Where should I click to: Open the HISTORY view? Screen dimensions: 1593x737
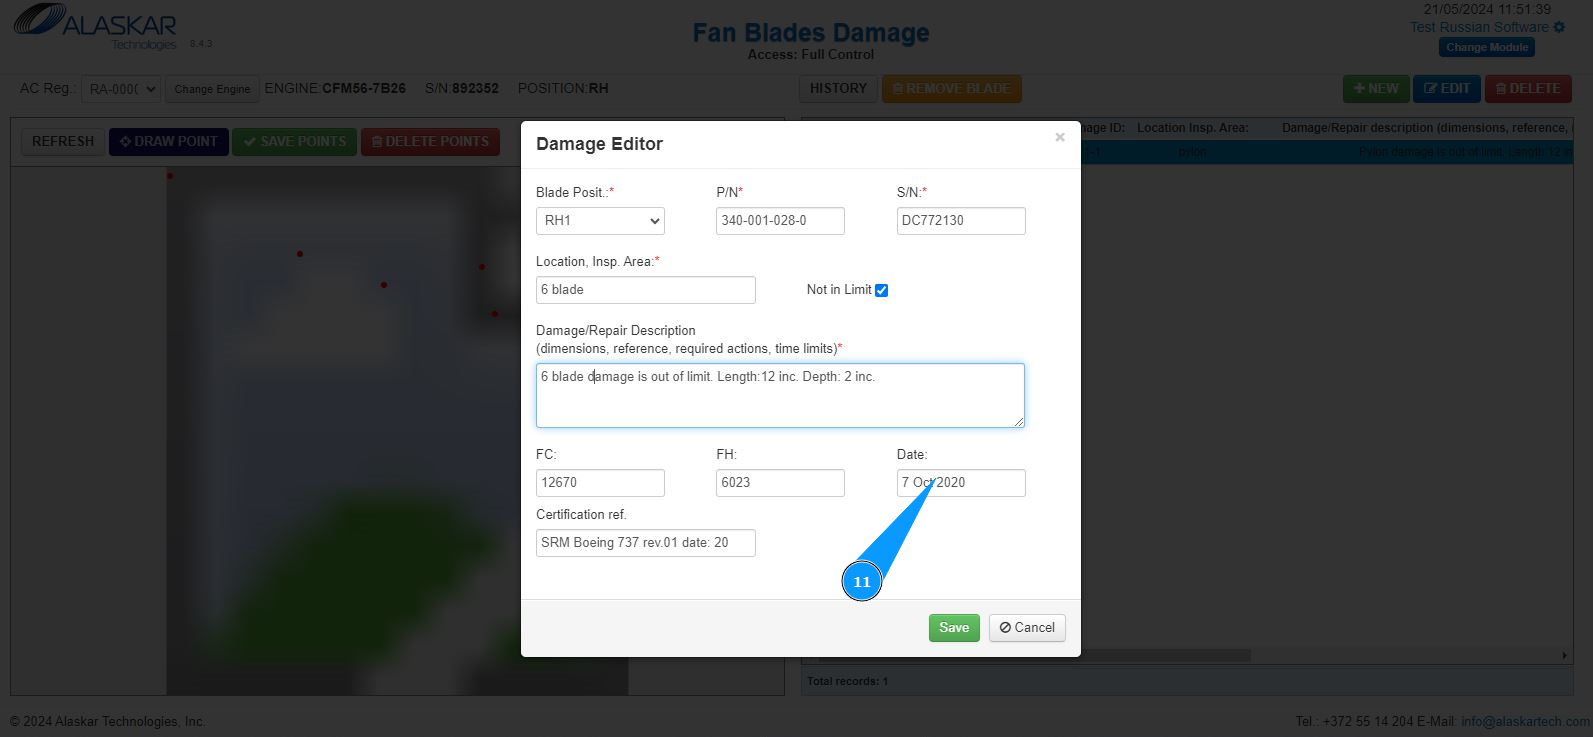click(838, 89)
